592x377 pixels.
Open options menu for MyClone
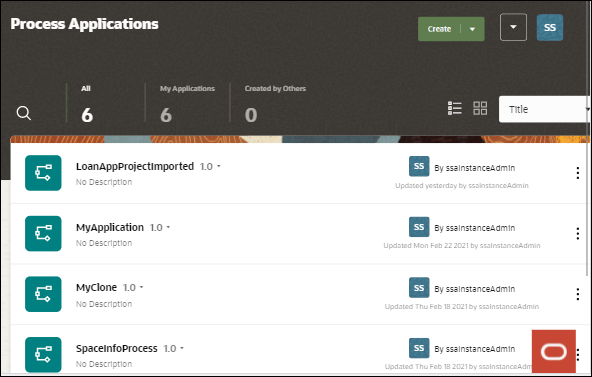578,294
